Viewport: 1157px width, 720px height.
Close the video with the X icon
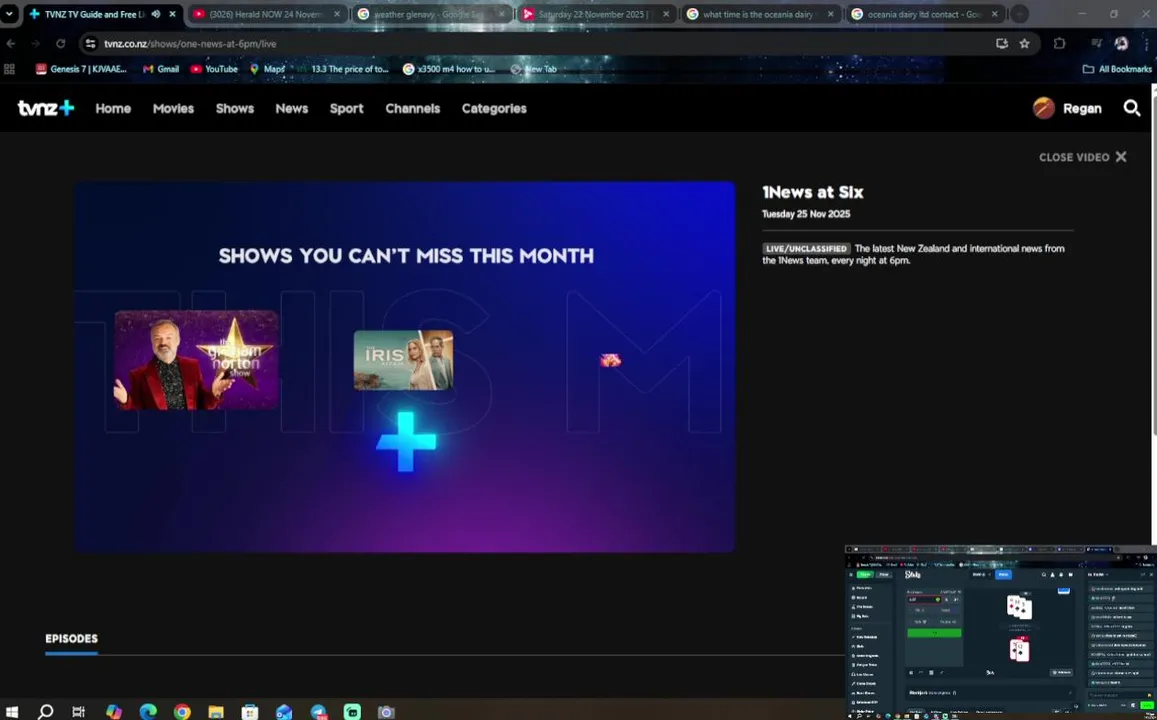pyautogui.click(x=1121, y=157)
